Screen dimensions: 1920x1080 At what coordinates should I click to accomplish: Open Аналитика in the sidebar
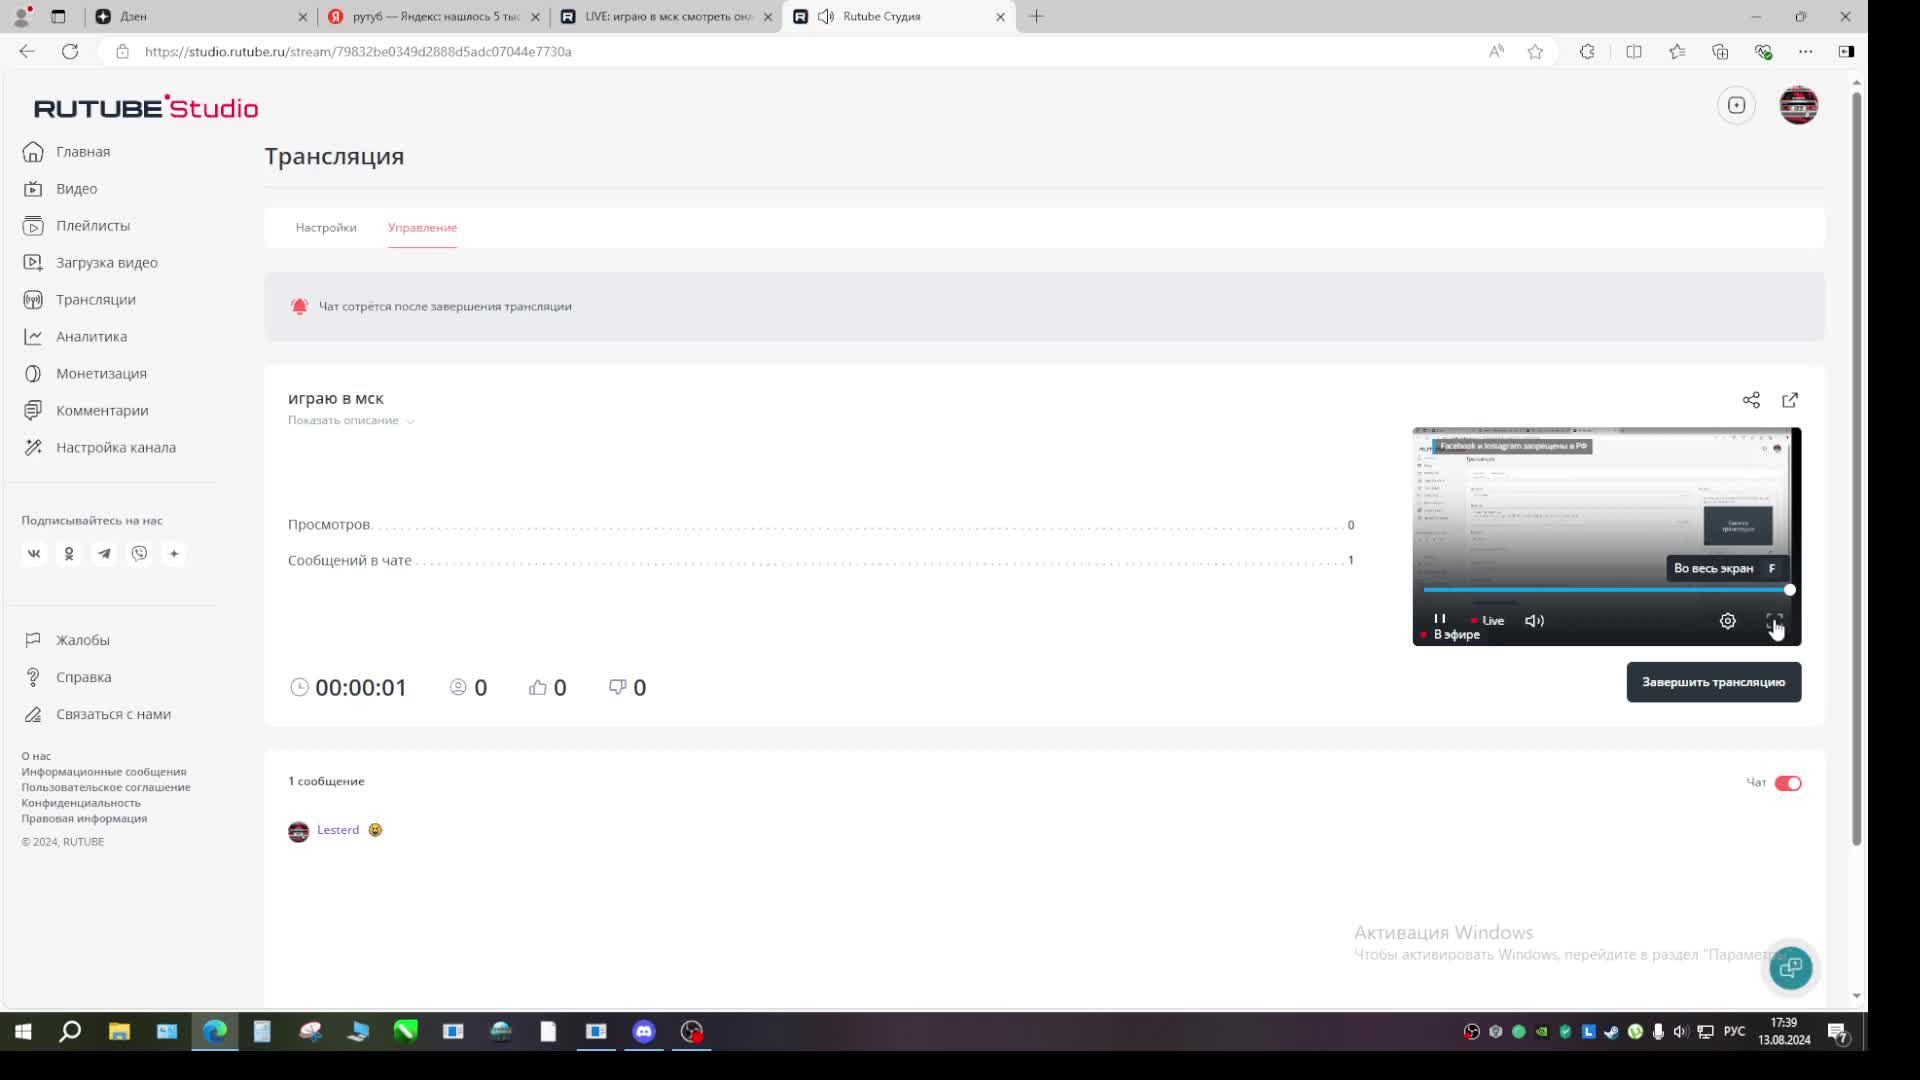91,336
